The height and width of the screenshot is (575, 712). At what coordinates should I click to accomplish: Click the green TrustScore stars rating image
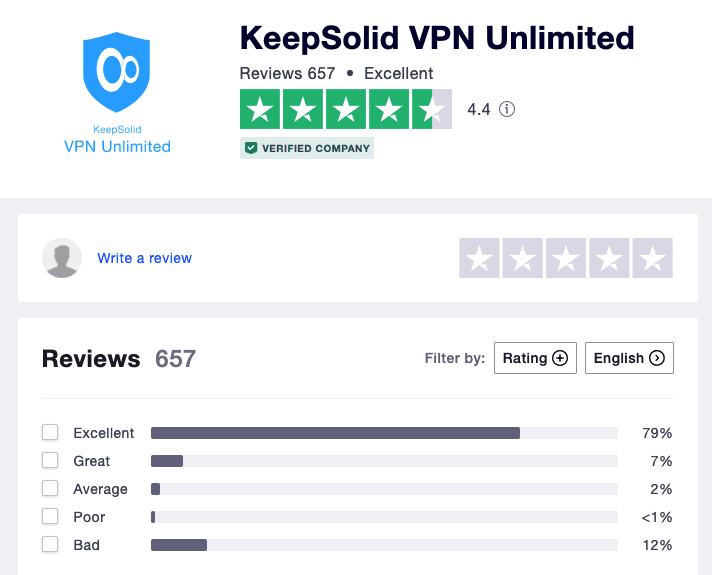346,109
